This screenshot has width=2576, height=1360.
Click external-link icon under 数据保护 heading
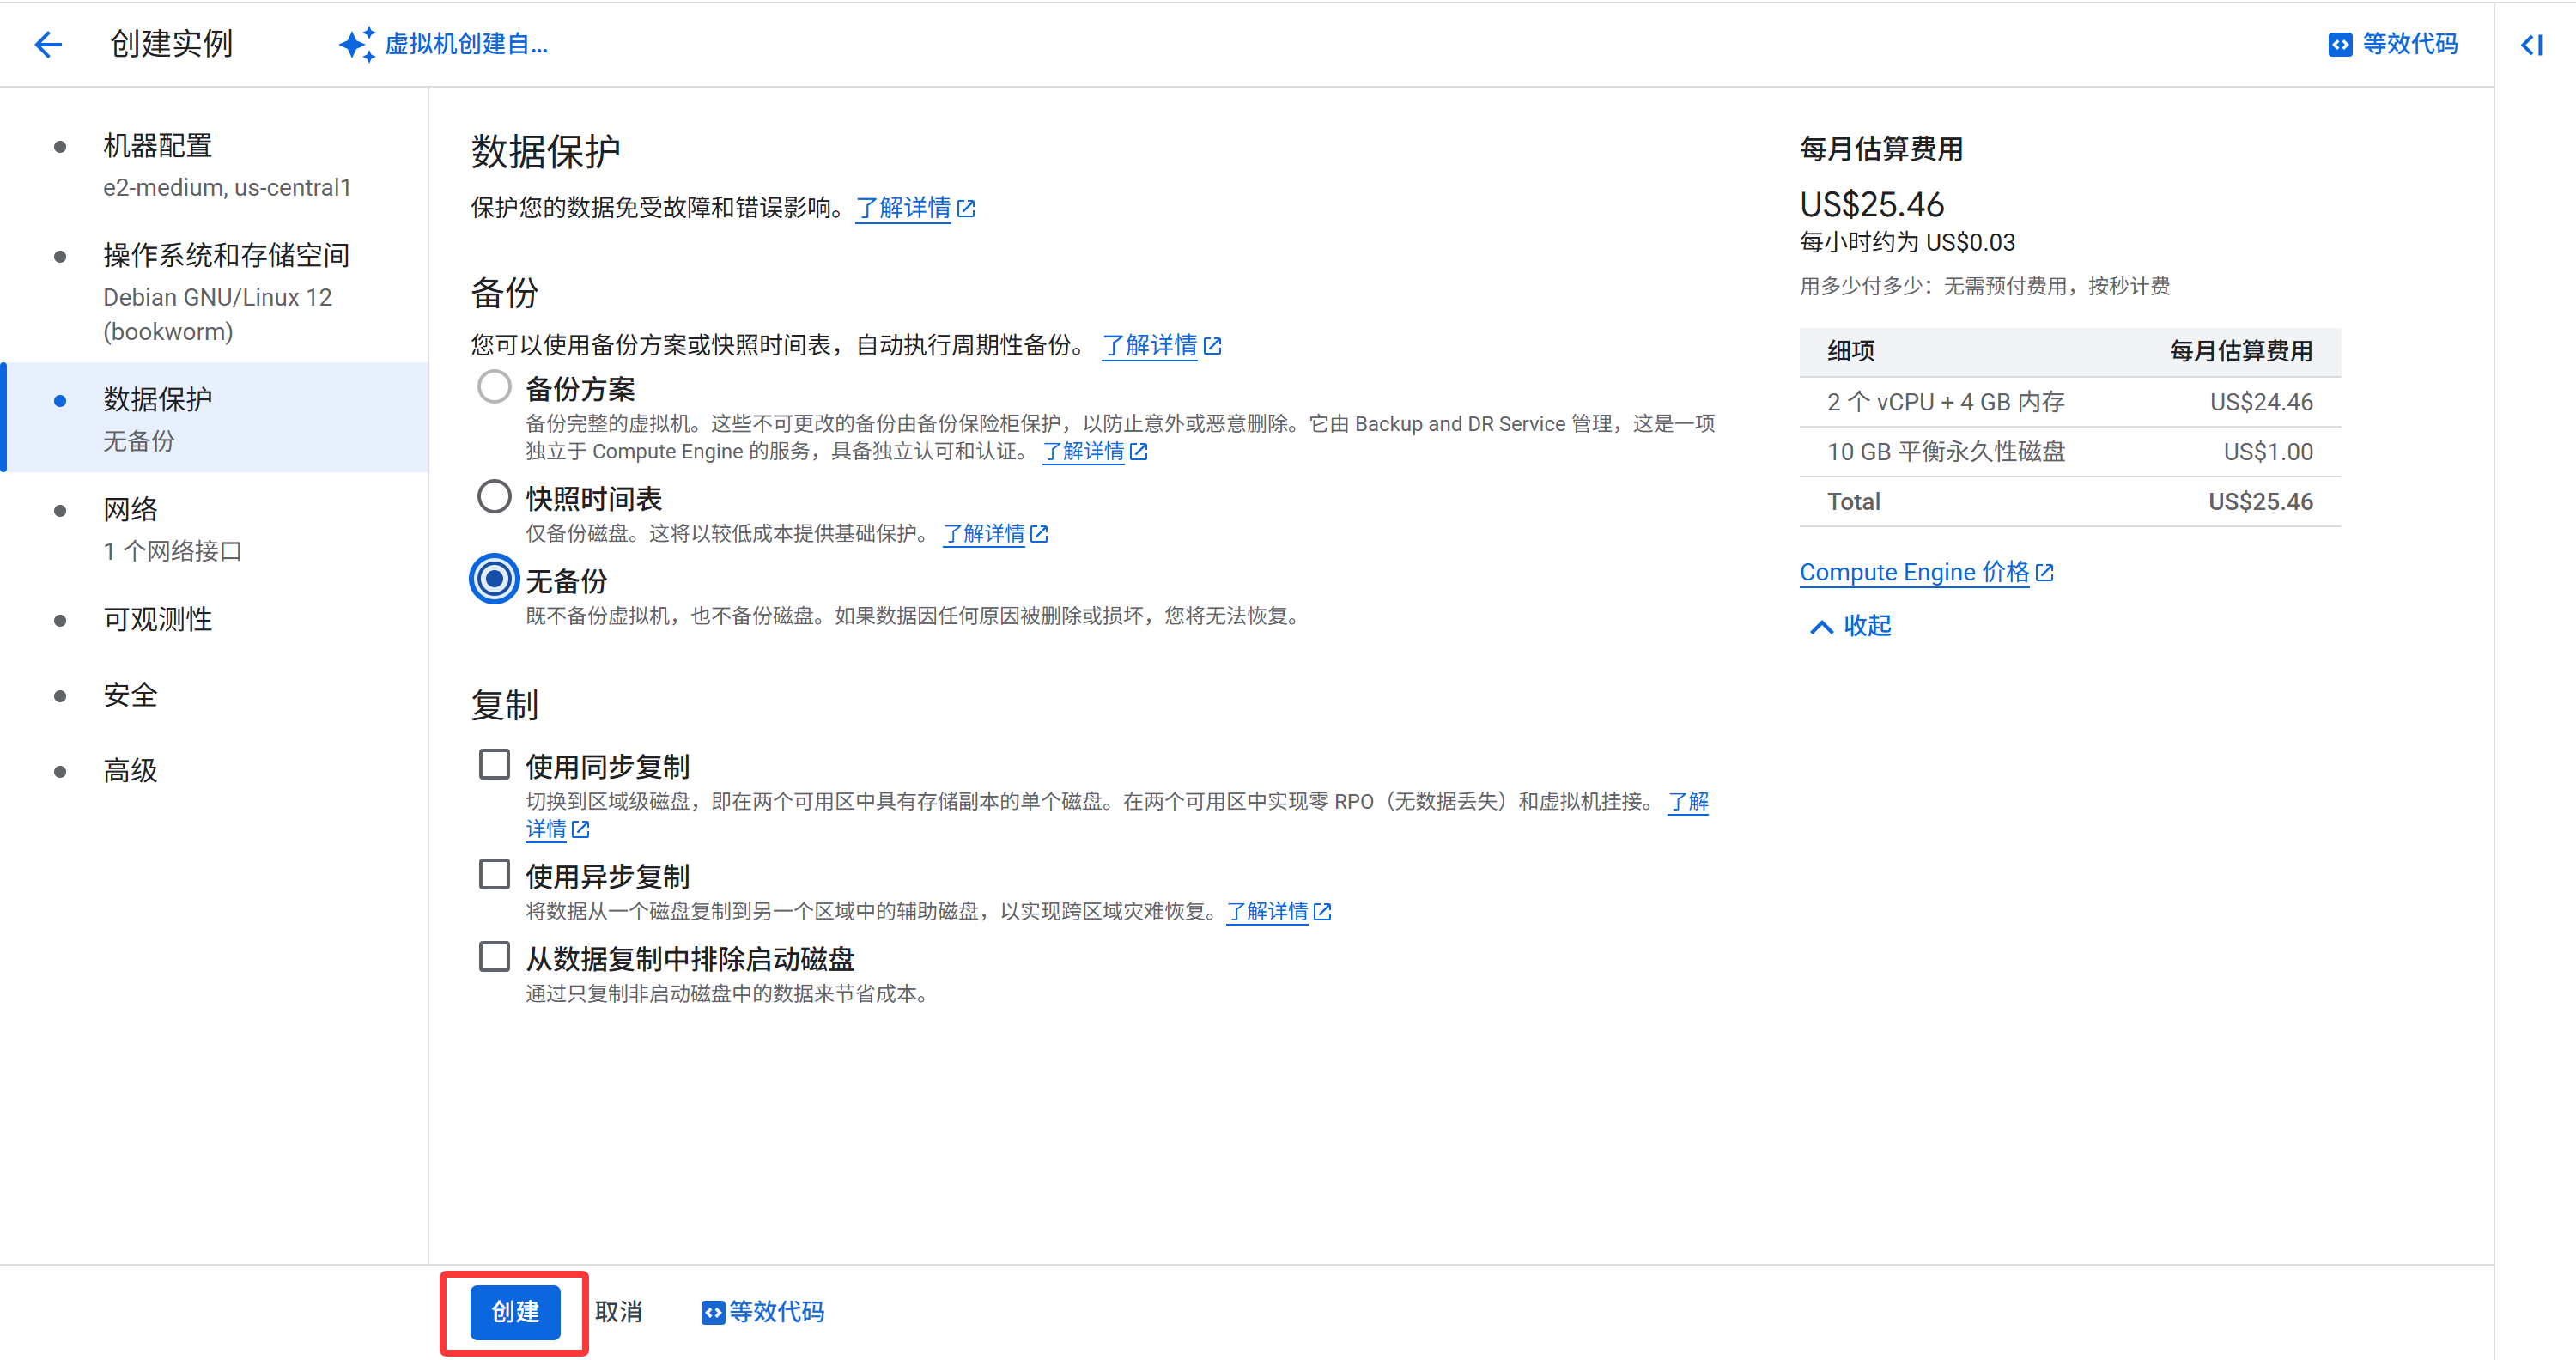coord(966,208)
